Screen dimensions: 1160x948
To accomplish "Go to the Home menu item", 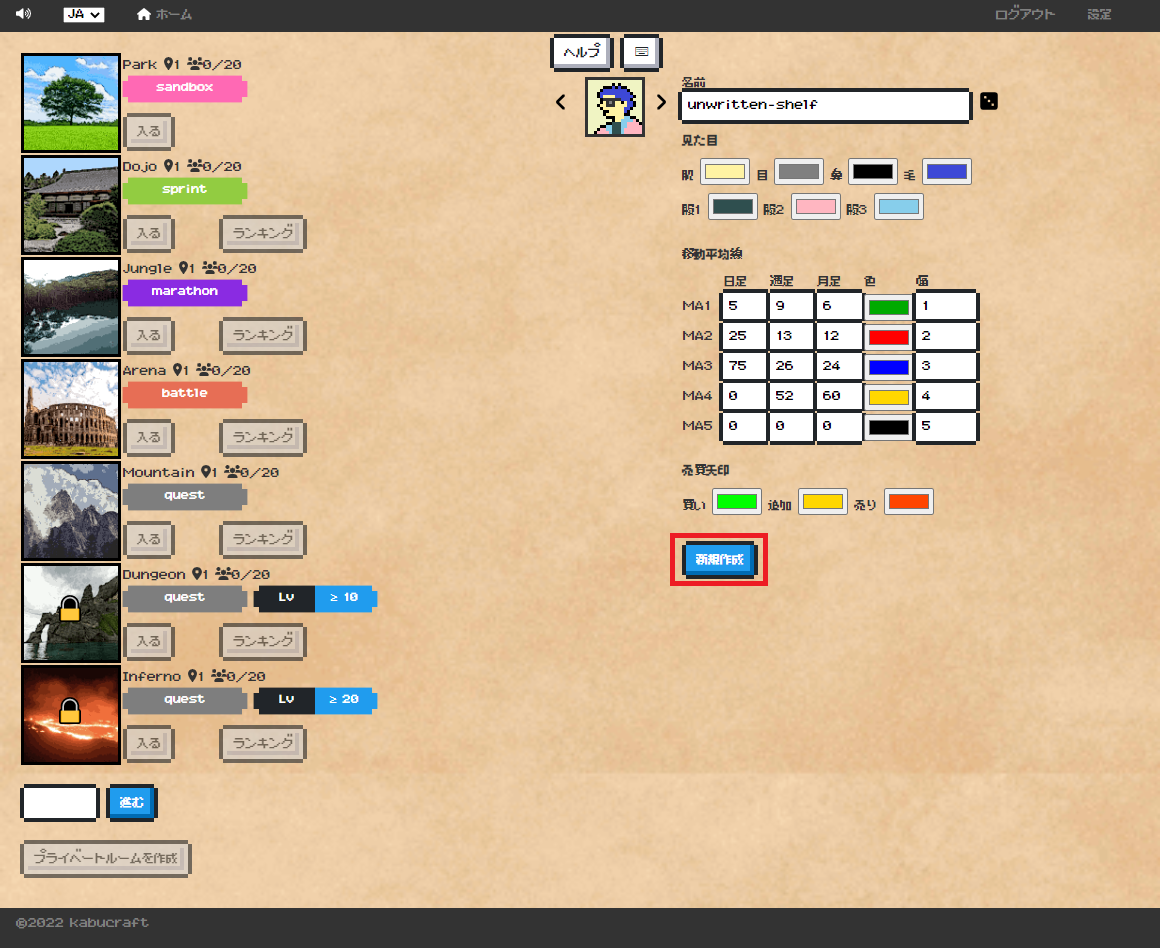I will 164,15.
